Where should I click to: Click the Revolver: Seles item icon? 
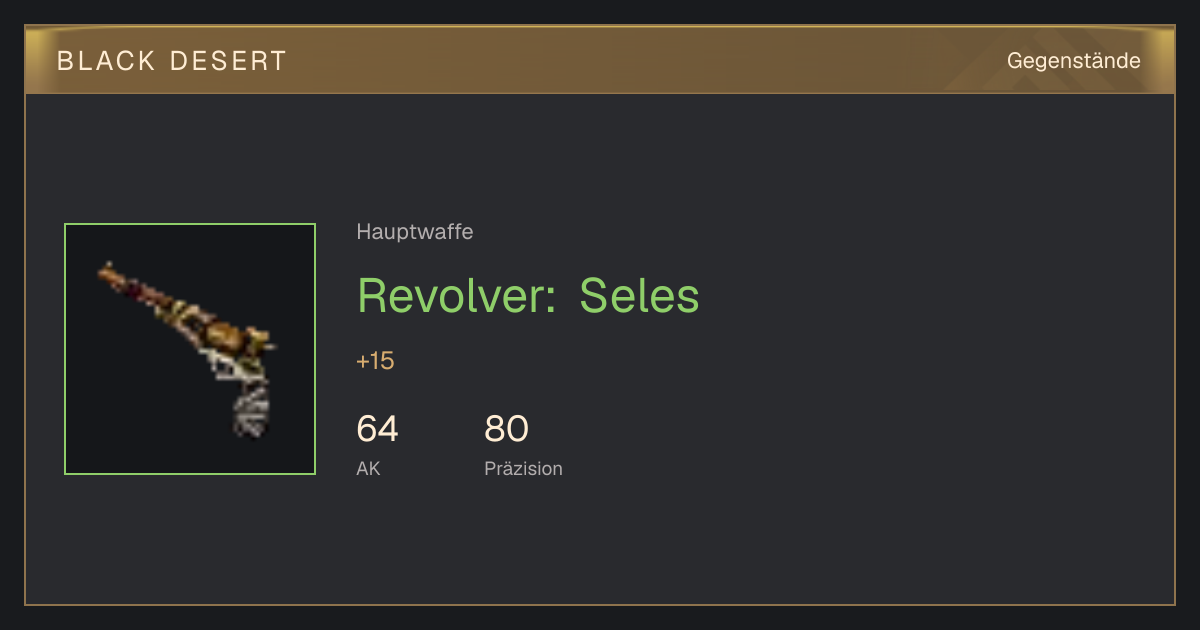[190, 349]
